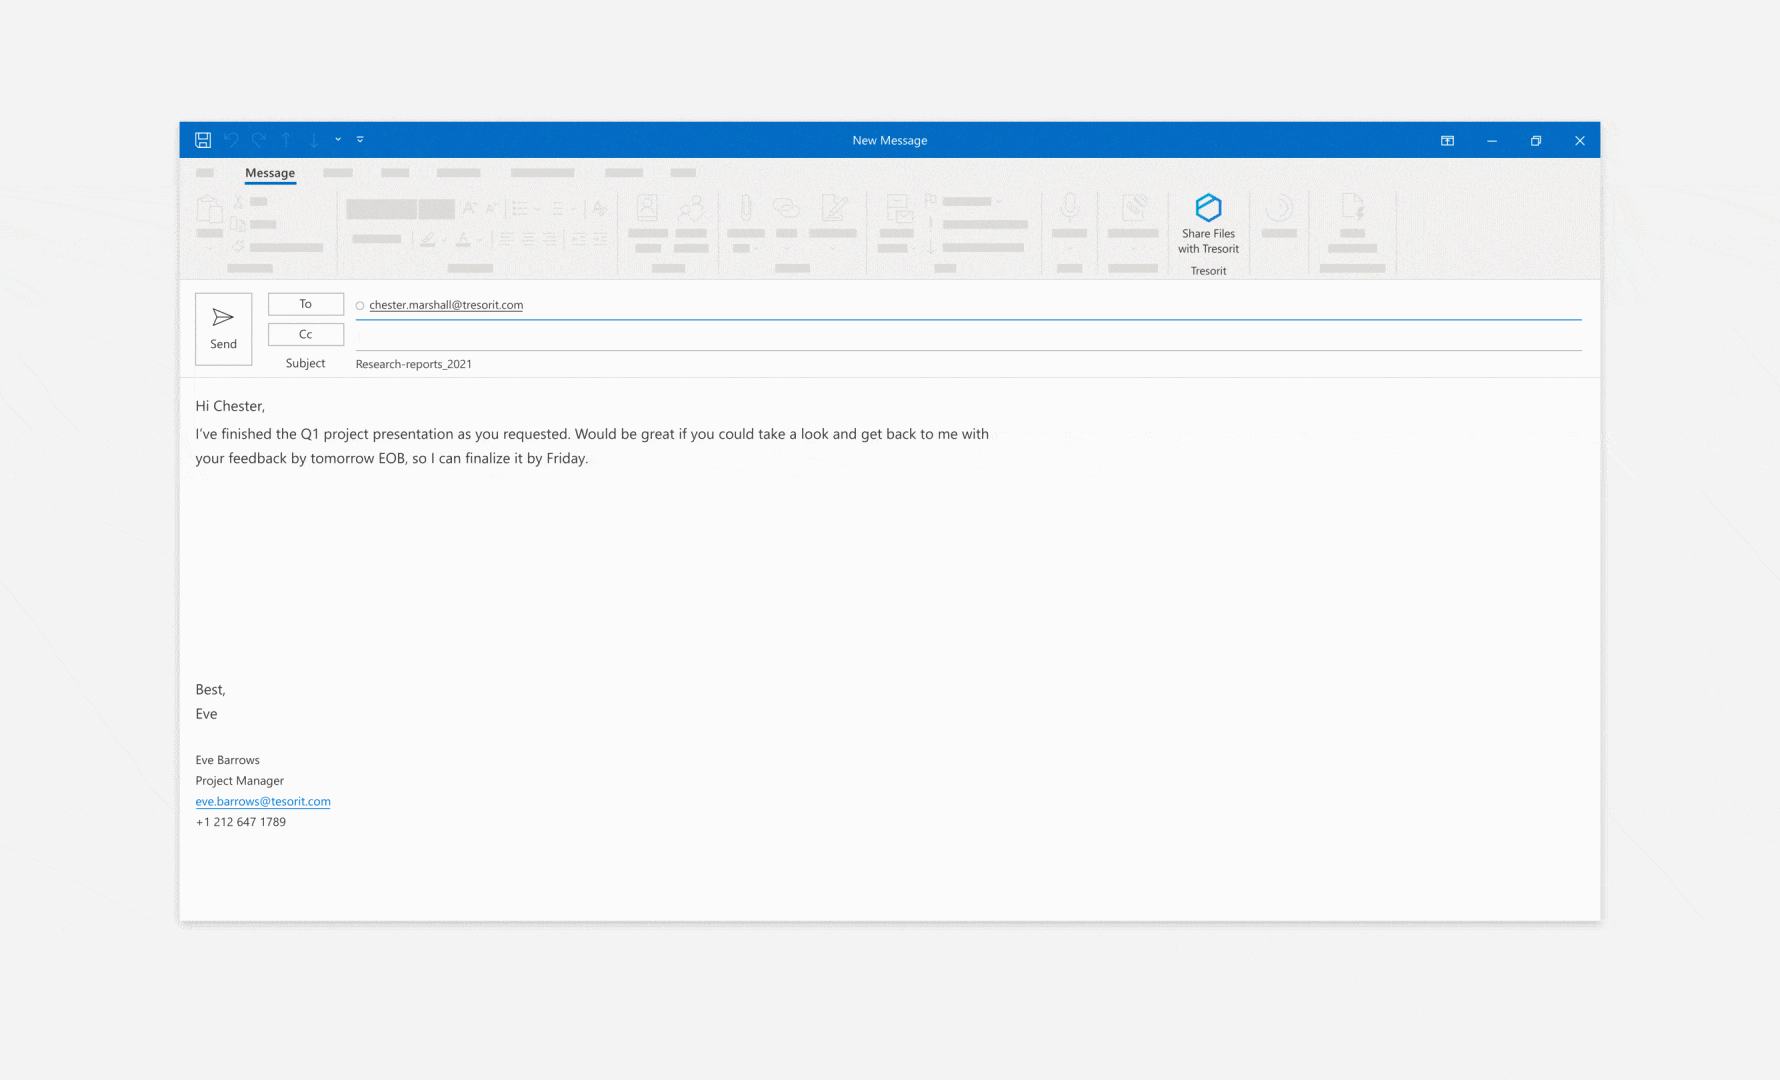Align text left
Viewport: 1780px width, 1080px height.
(x=506, y=239)
